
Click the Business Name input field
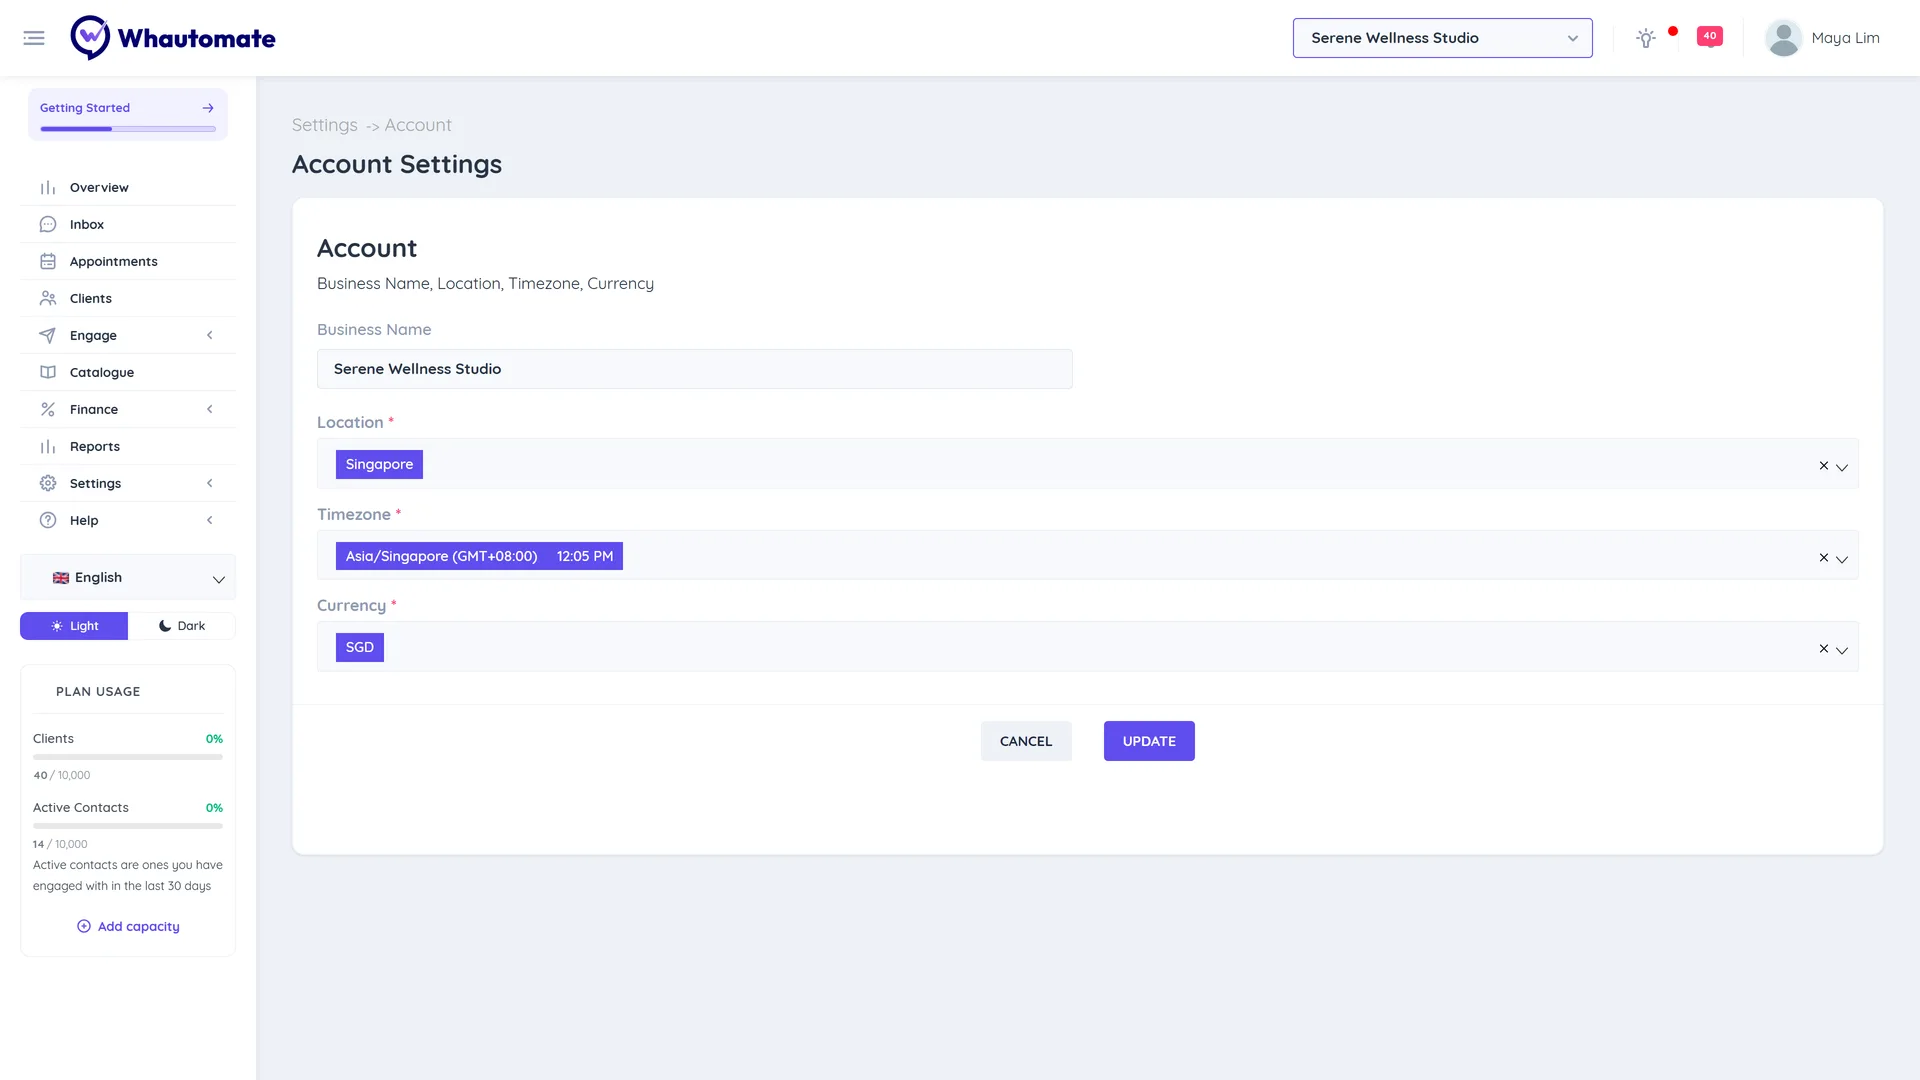point(694,369)
